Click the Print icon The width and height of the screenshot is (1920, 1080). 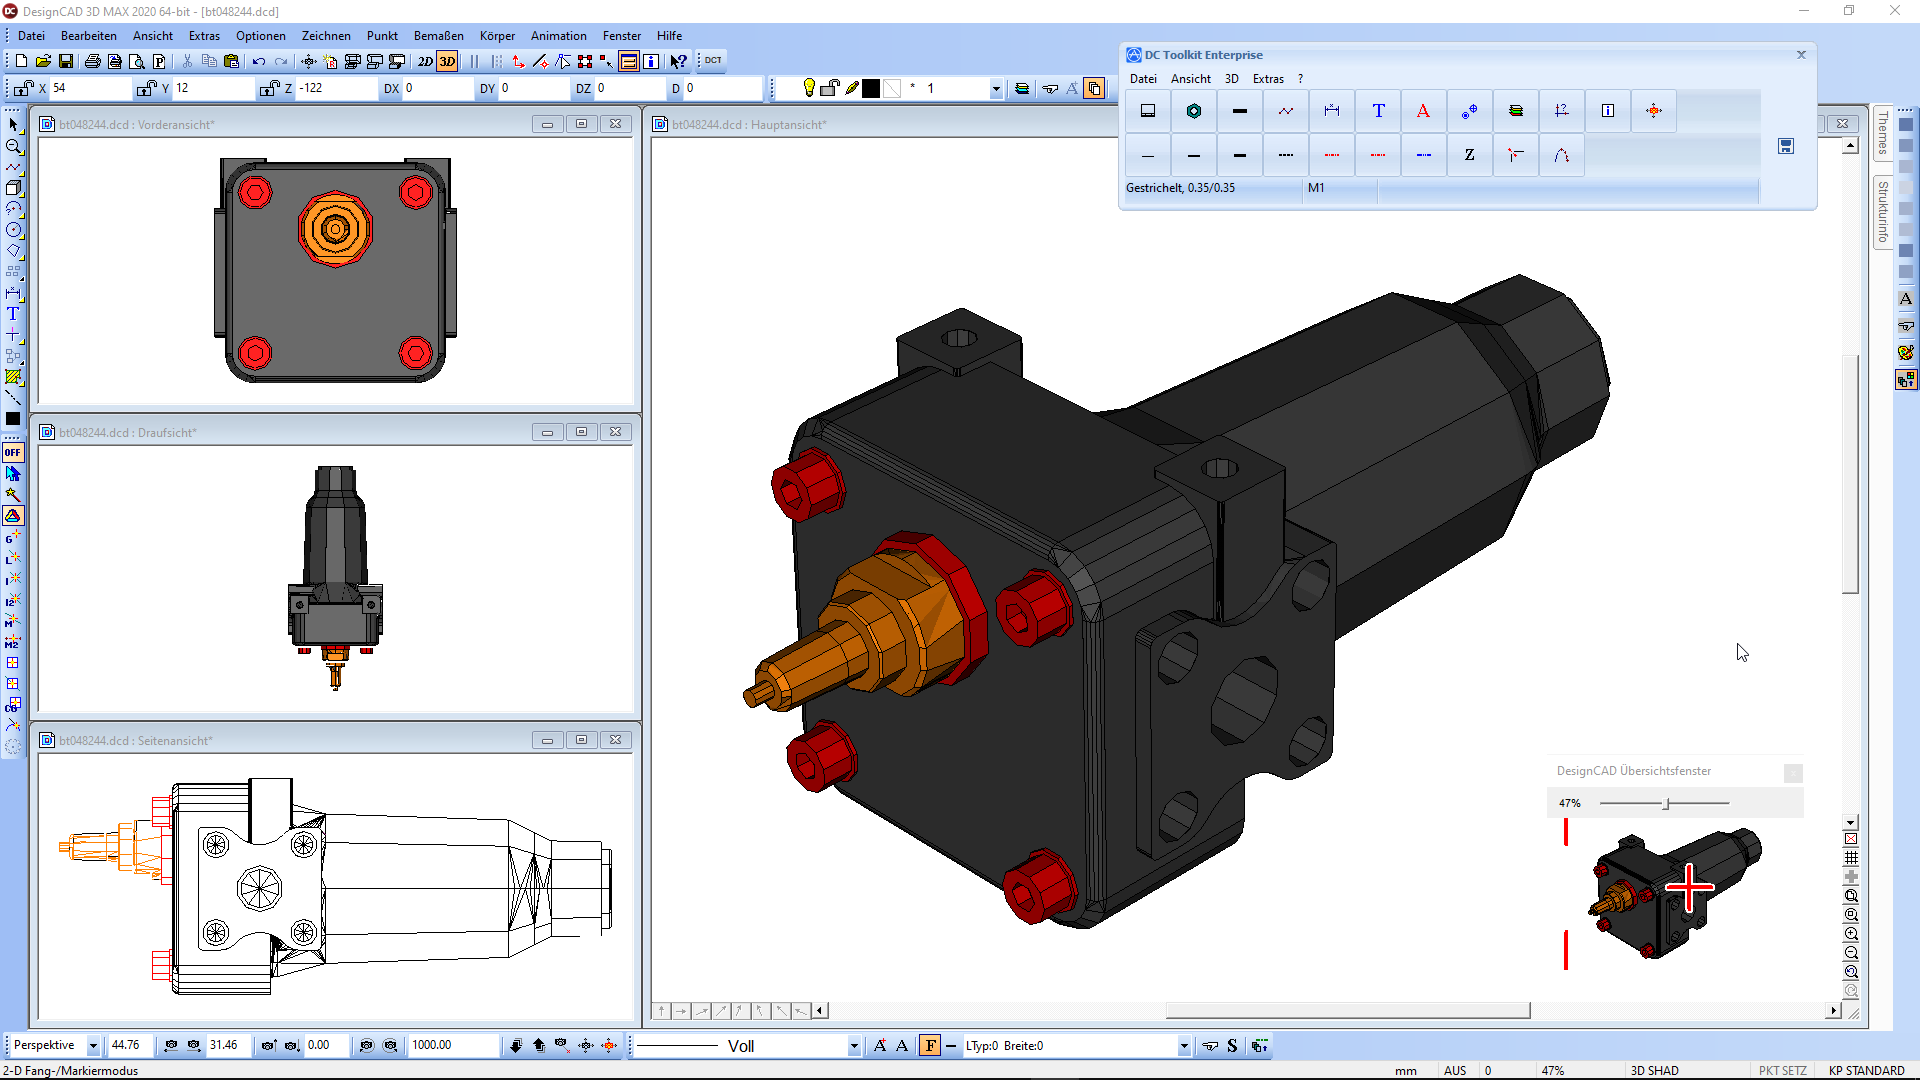(x=93, y=61)
